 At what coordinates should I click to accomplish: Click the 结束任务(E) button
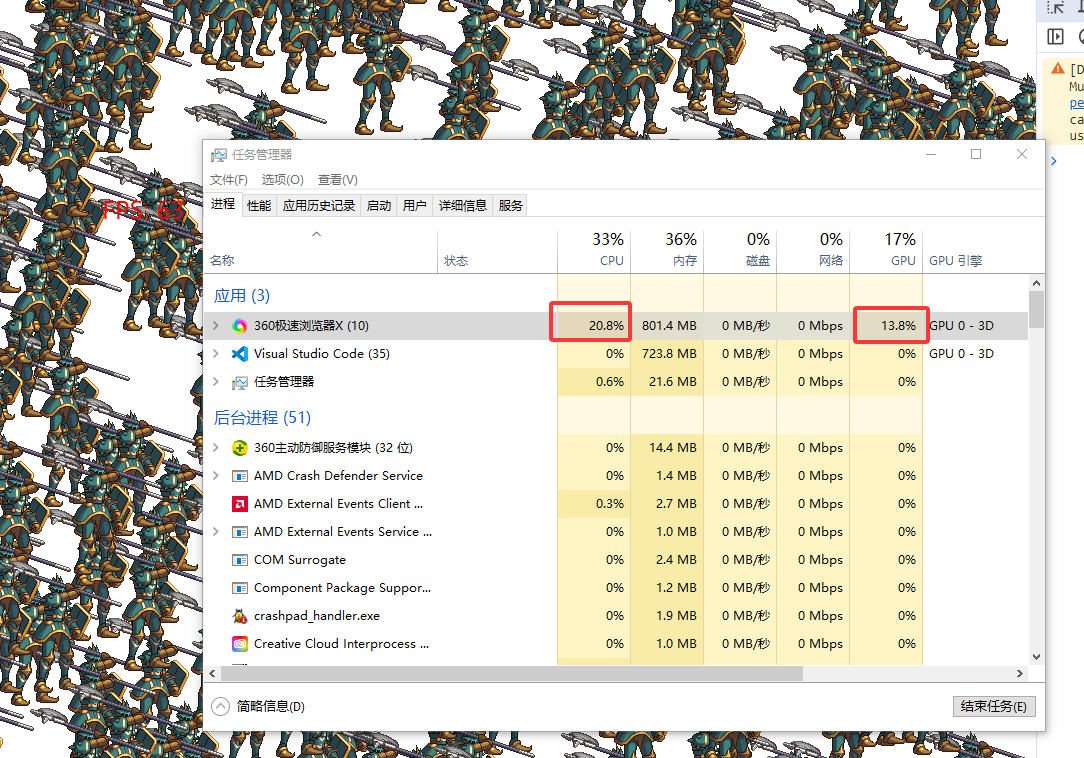point(993,706)
